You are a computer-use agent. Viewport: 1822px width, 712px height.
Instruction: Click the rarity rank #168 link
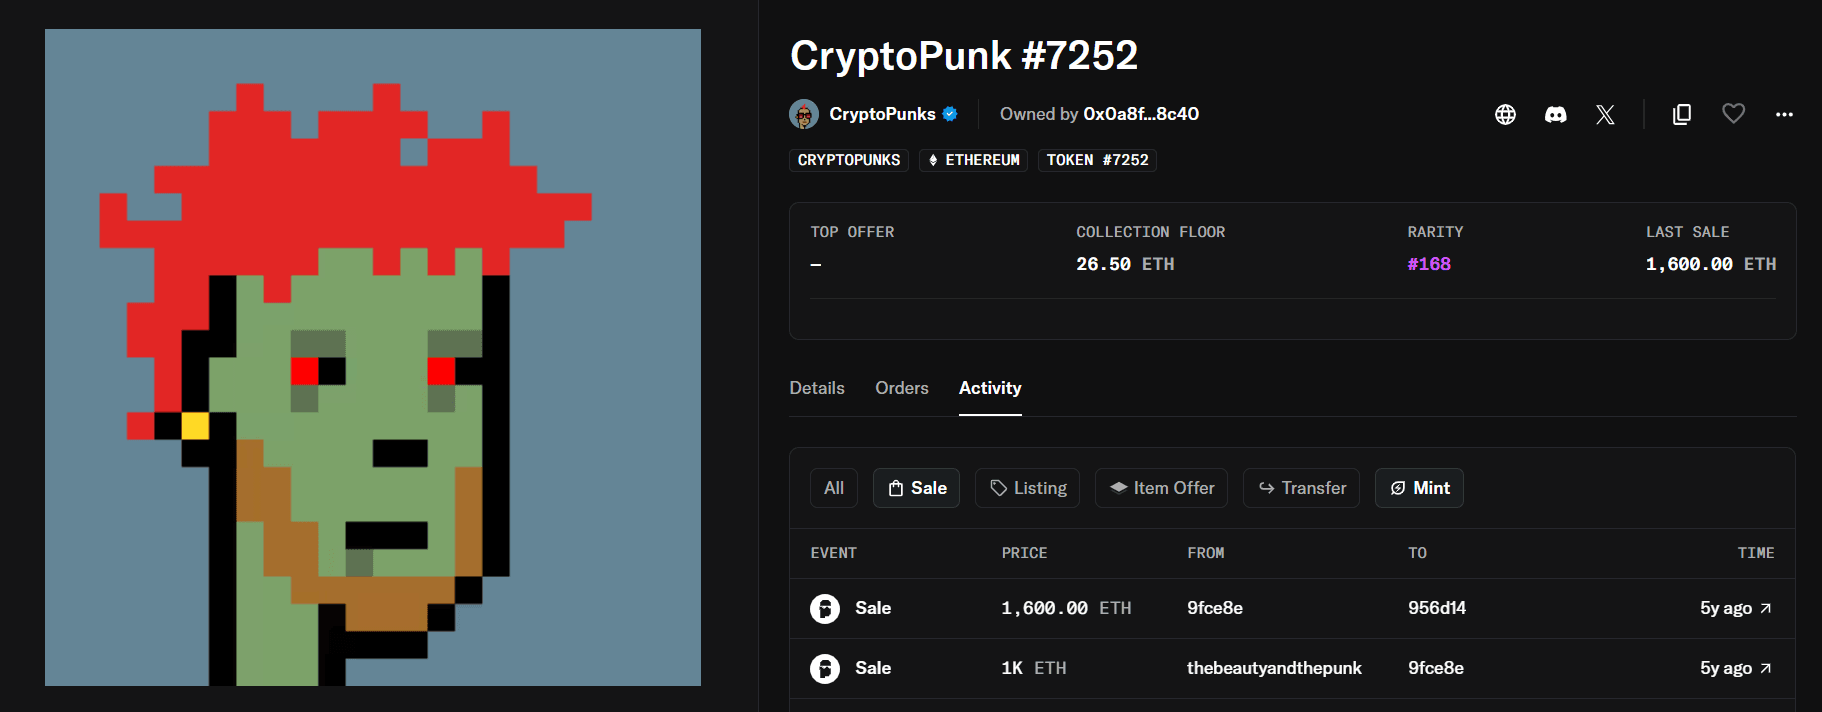(x=1430, y=264)
